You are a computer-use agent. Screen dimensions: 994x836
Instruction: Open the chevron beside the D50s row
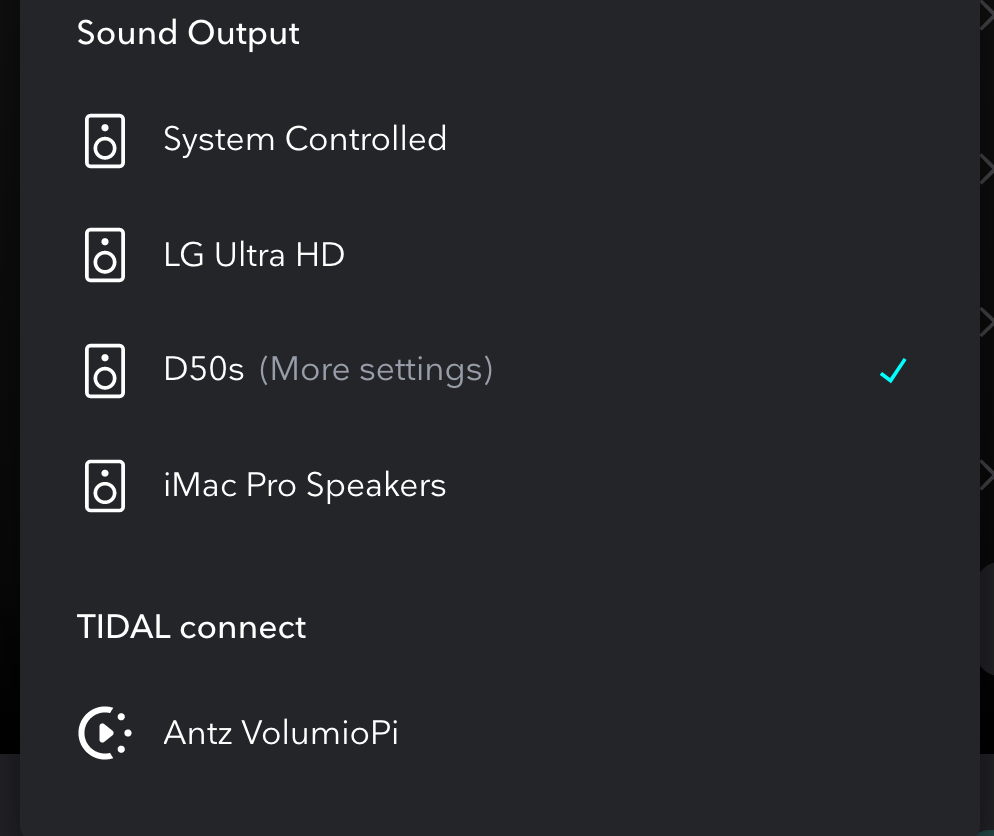(988, 321)
